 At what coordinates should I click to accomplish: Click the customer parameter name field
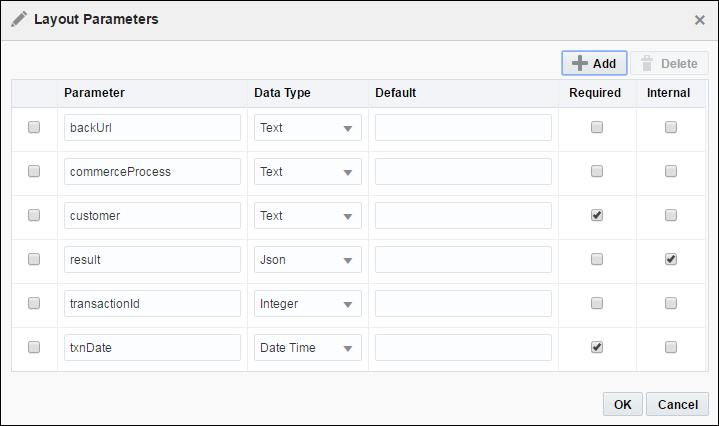coord(152,216)
